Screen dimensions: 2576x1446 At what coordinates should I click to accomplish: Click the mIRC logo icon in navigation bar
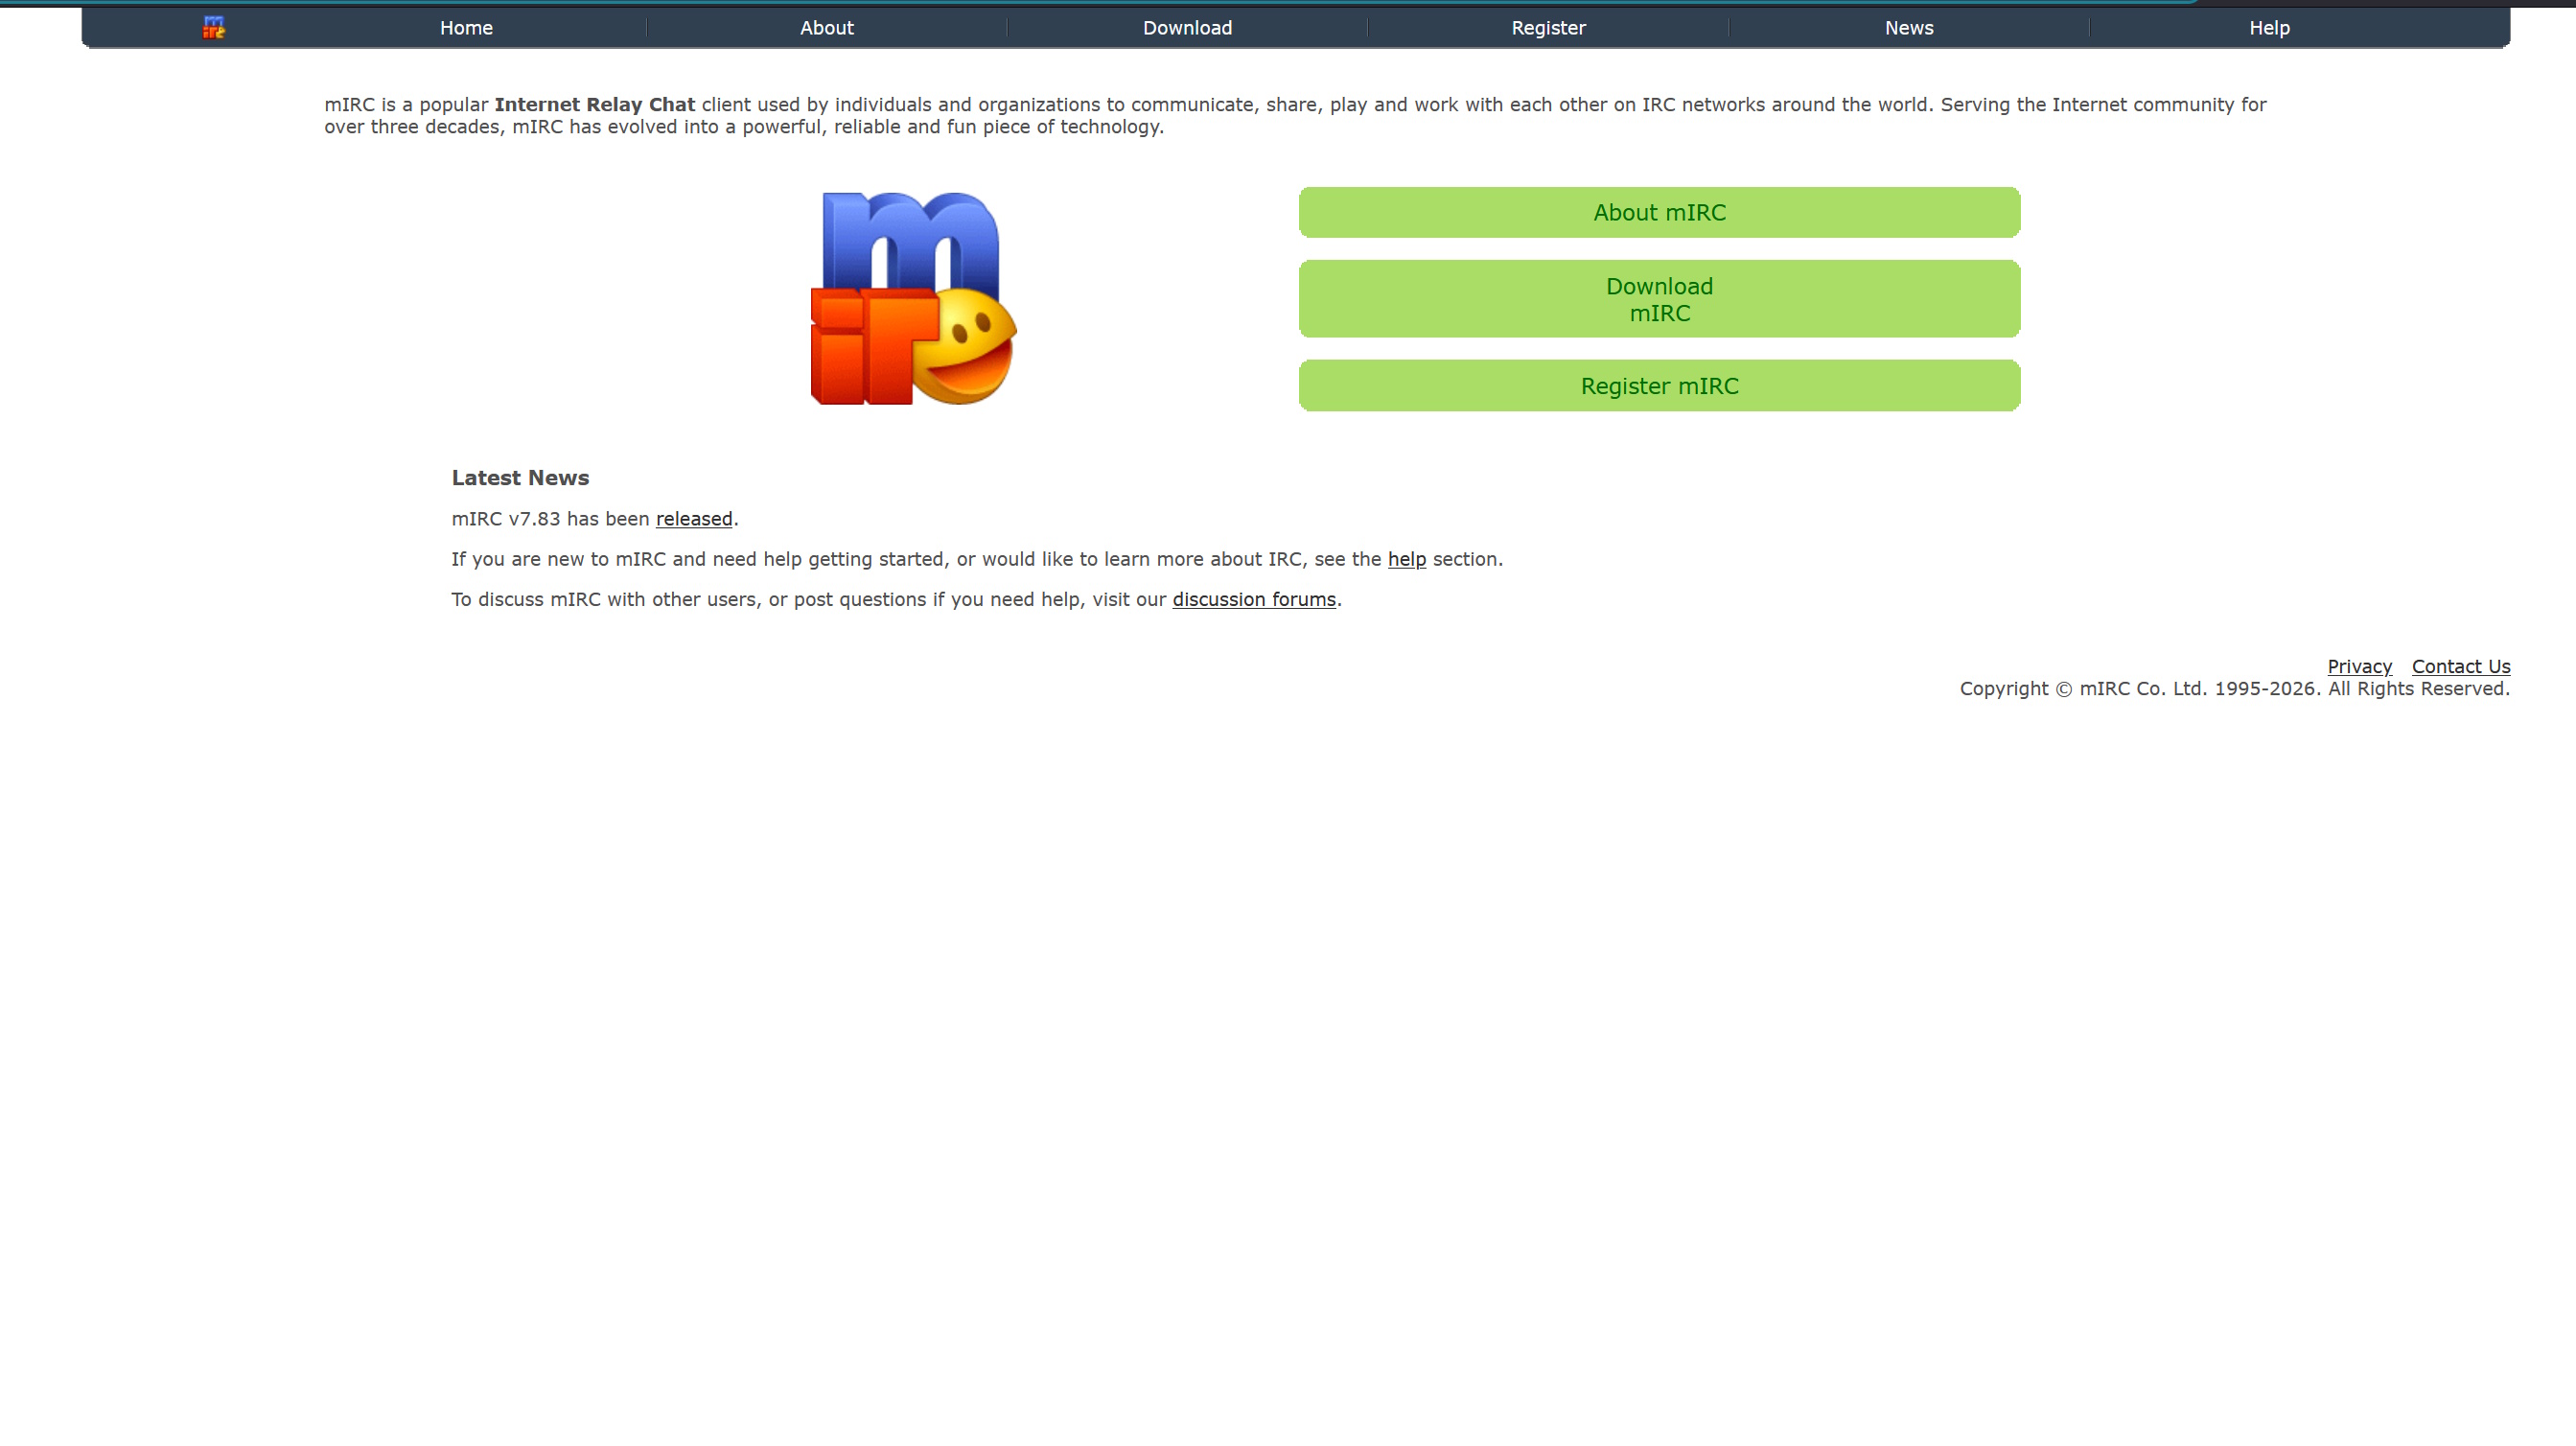[x=214, y=27]
